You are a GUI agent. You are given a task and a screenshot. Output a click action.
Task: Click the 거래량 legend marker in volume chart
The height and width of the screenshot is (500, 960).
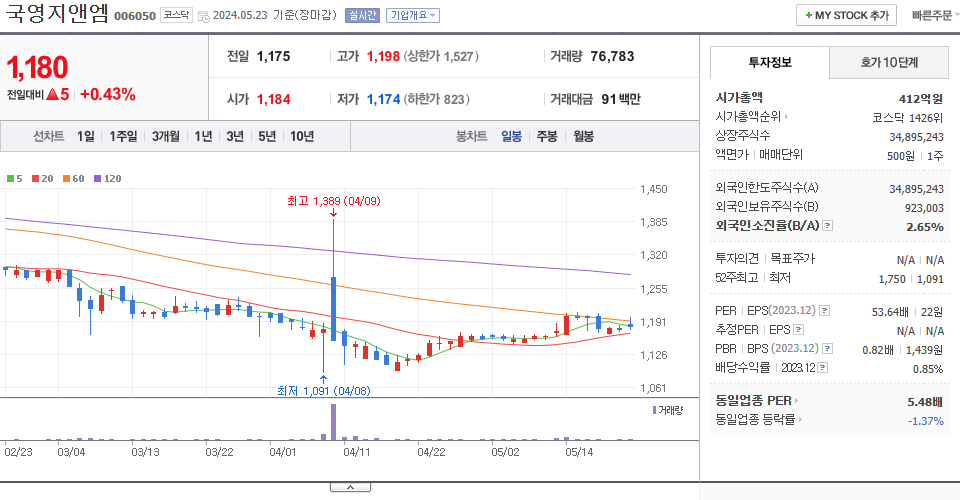[x=654, y=410]
